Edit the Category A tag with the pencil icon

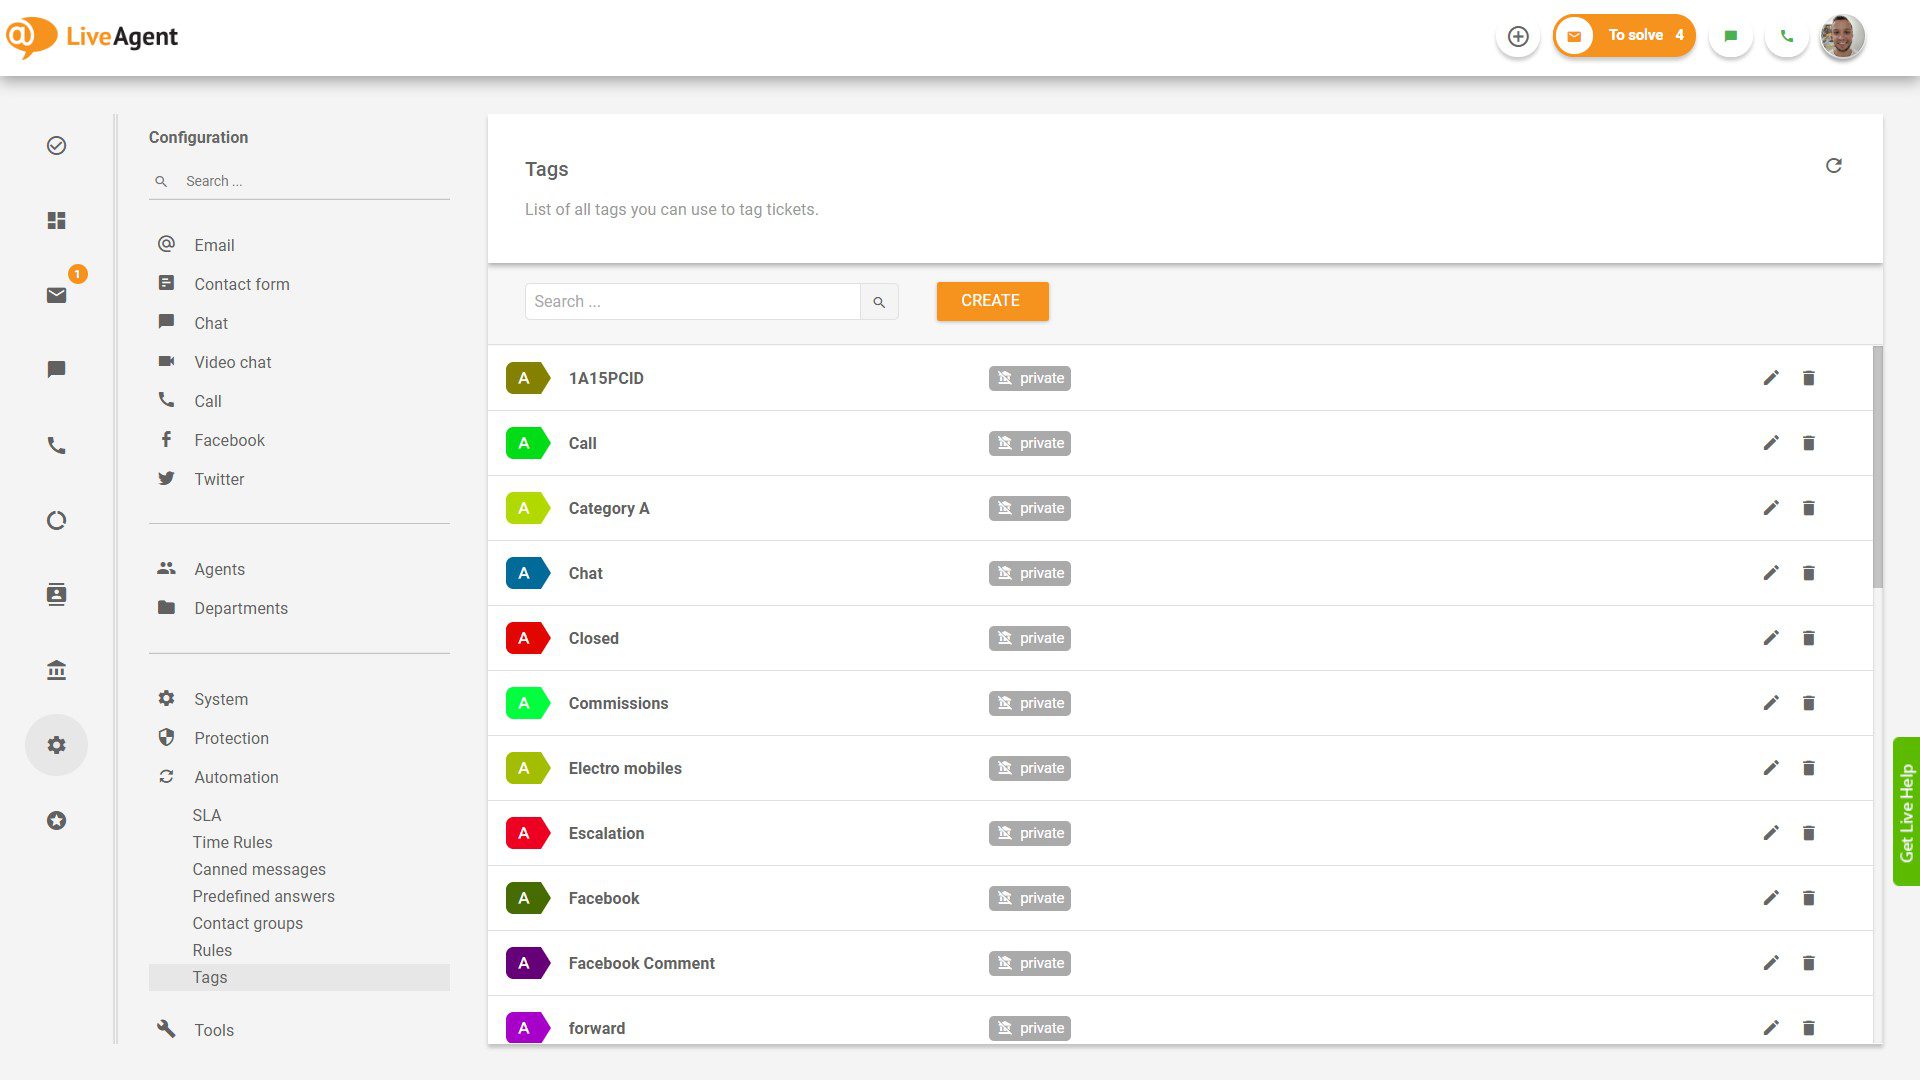(1771, 508)
